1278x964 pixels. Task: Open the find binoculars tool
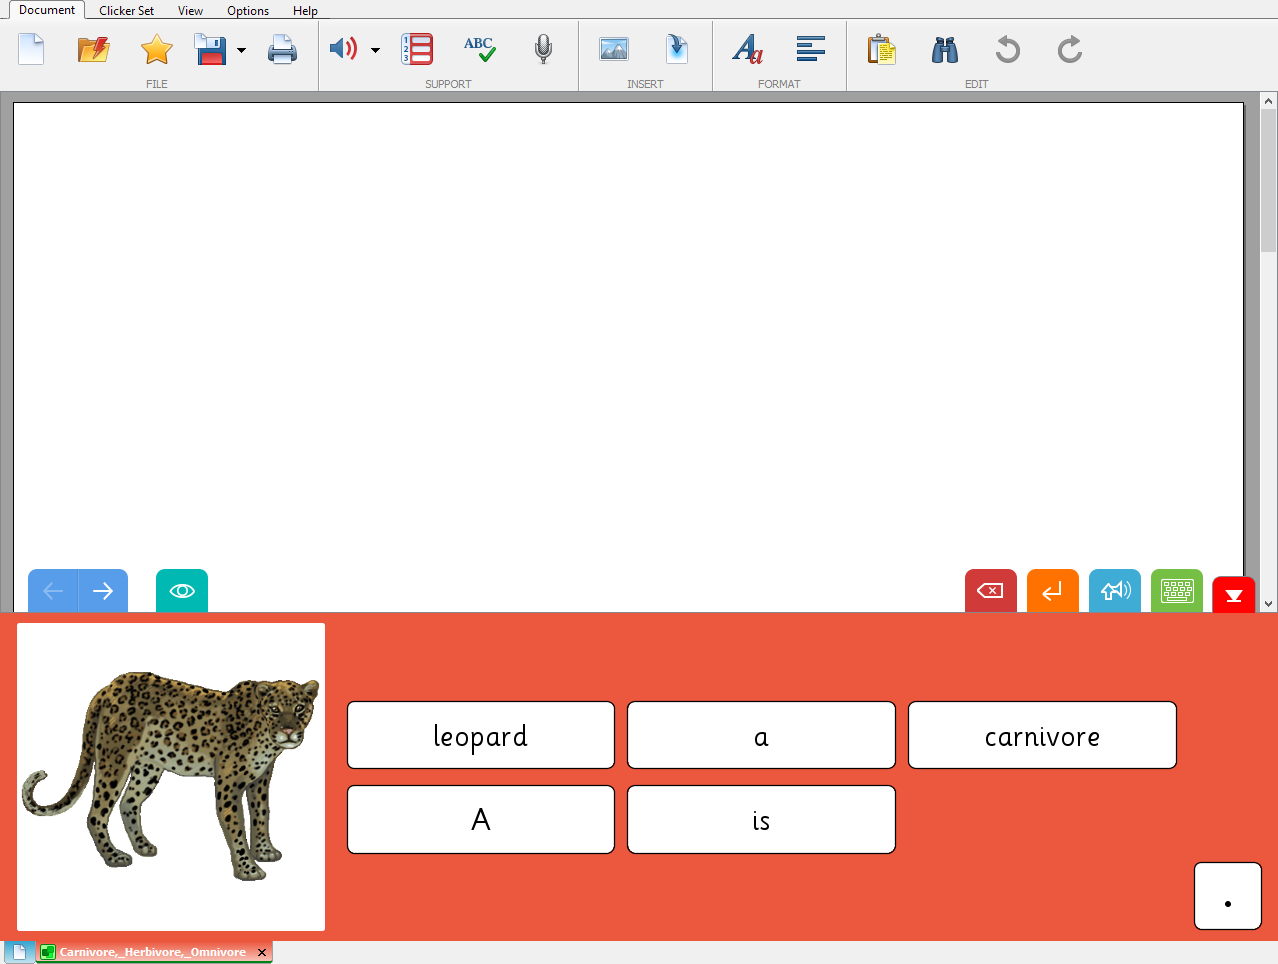(944, 49)
